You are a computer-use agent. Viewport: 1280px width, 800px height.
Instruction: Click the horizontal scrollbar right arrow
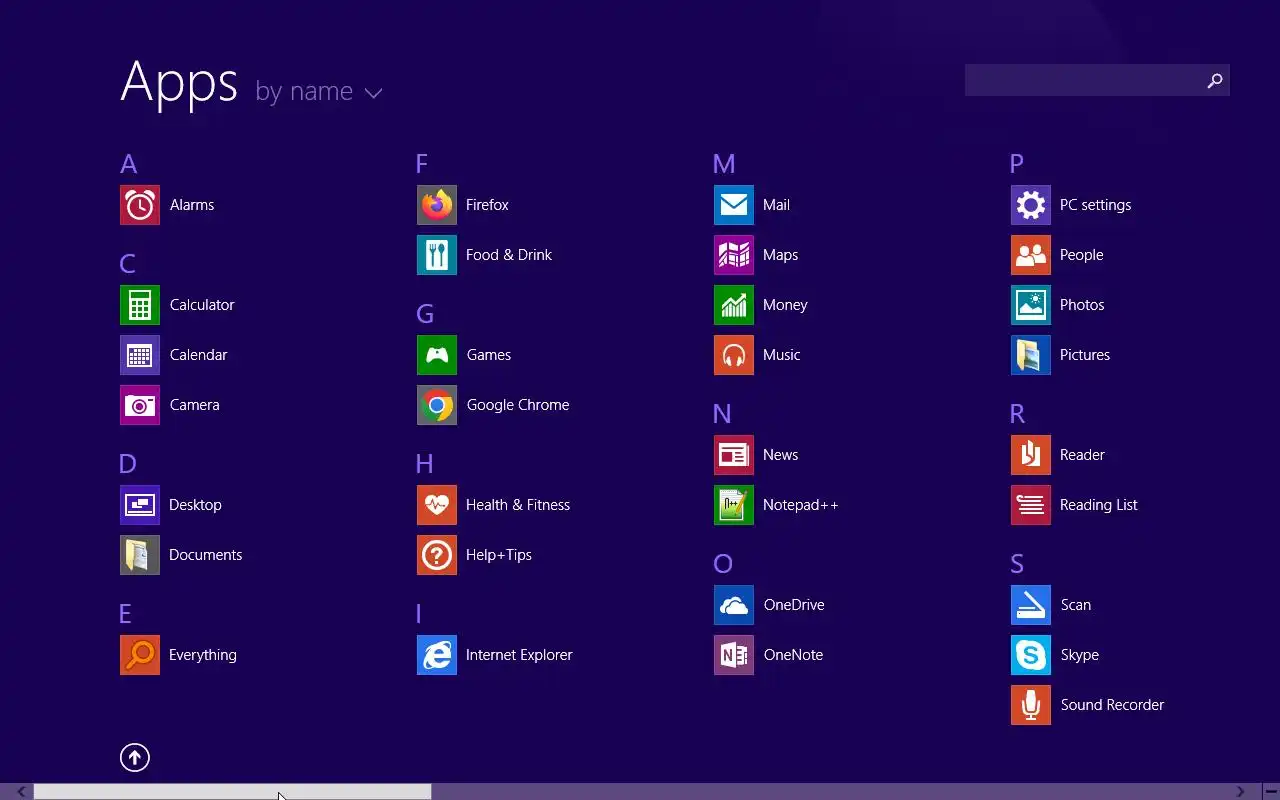pyautogui.click(x=1241, y=792)
